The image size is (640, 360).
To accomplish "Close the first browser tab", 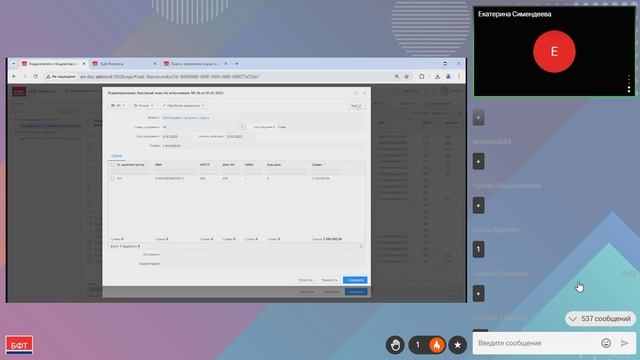I will click(84, 64).
